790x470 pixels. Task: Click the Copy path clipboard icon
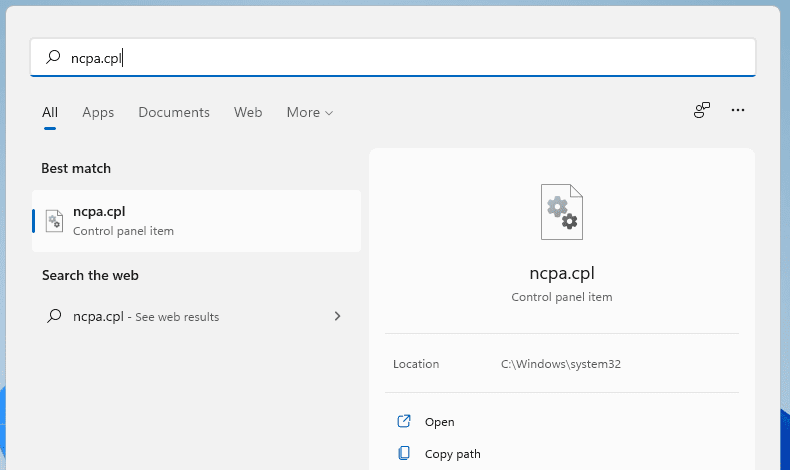(404, 453)
